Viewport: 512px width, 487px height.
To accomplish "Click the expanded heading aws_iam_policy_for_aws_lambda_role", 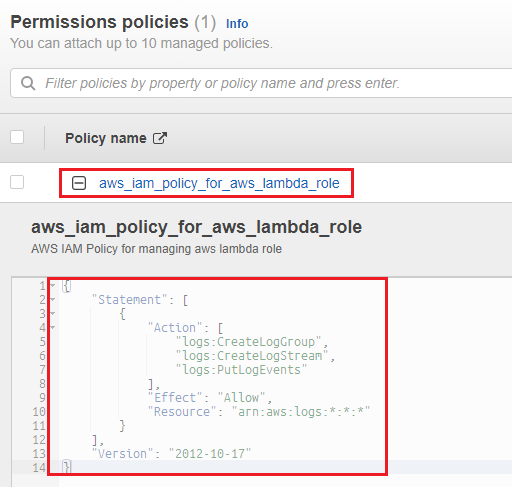I will 196,227.
